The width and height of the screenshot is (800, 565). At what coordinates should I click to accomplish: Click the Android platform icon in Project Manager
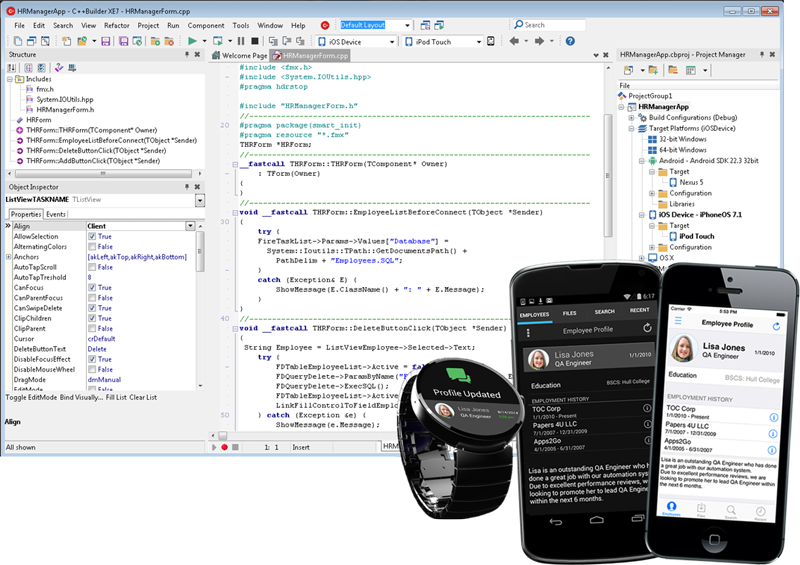(x=651, y=159)
